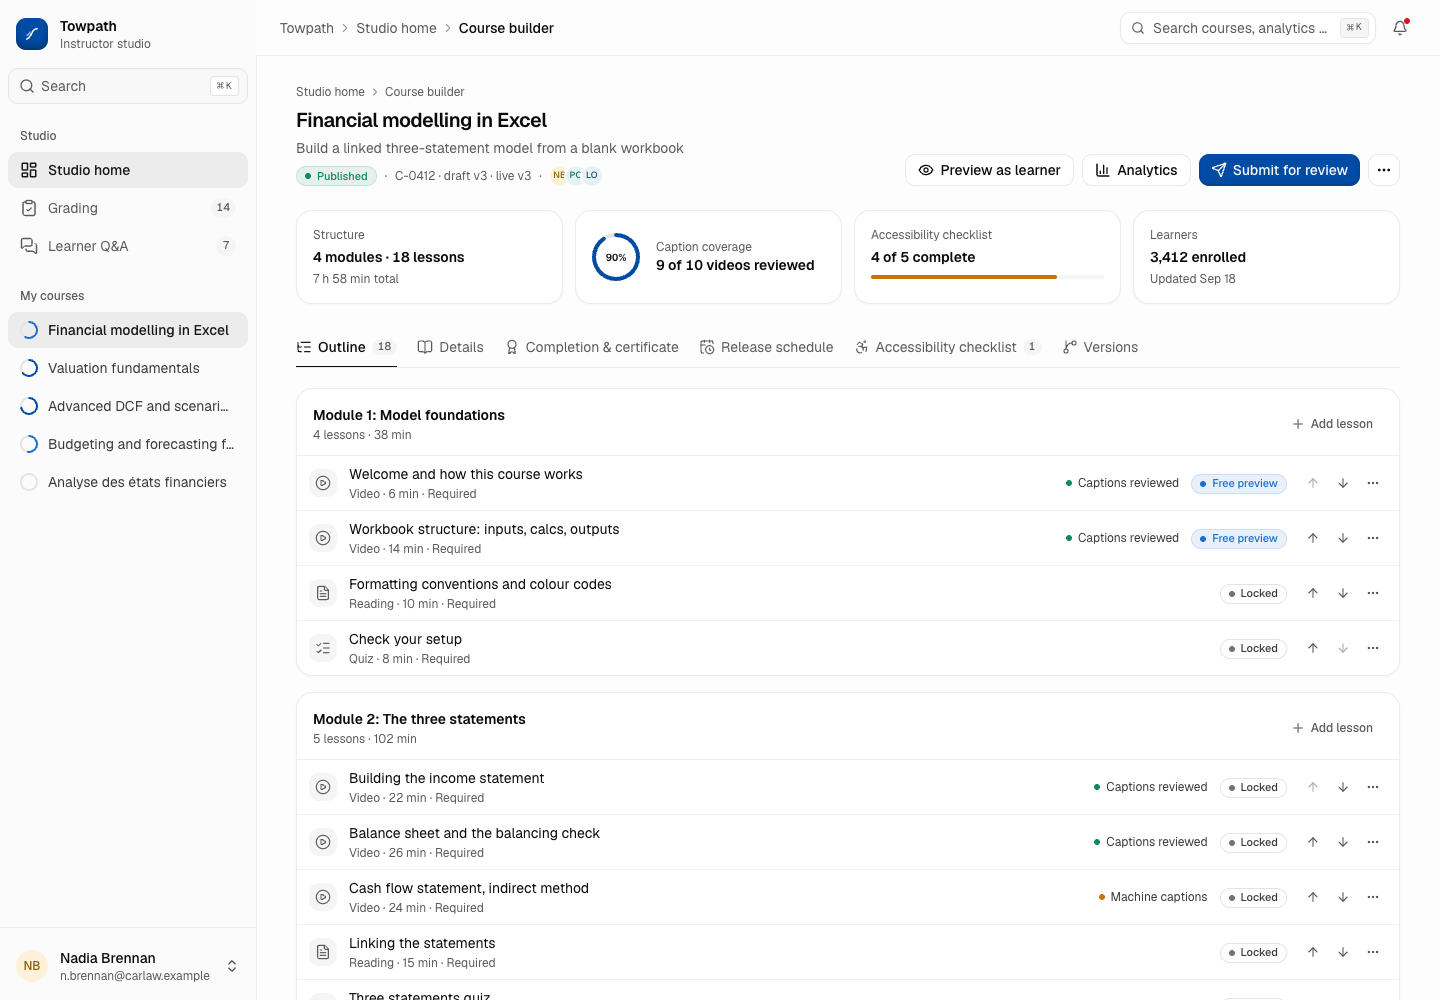Screen dimensions: 1440x1000
Task: Toggle Free preview on 'Workbook structure' lesson
Action: pyautogui.click(x=1239, y=538)
